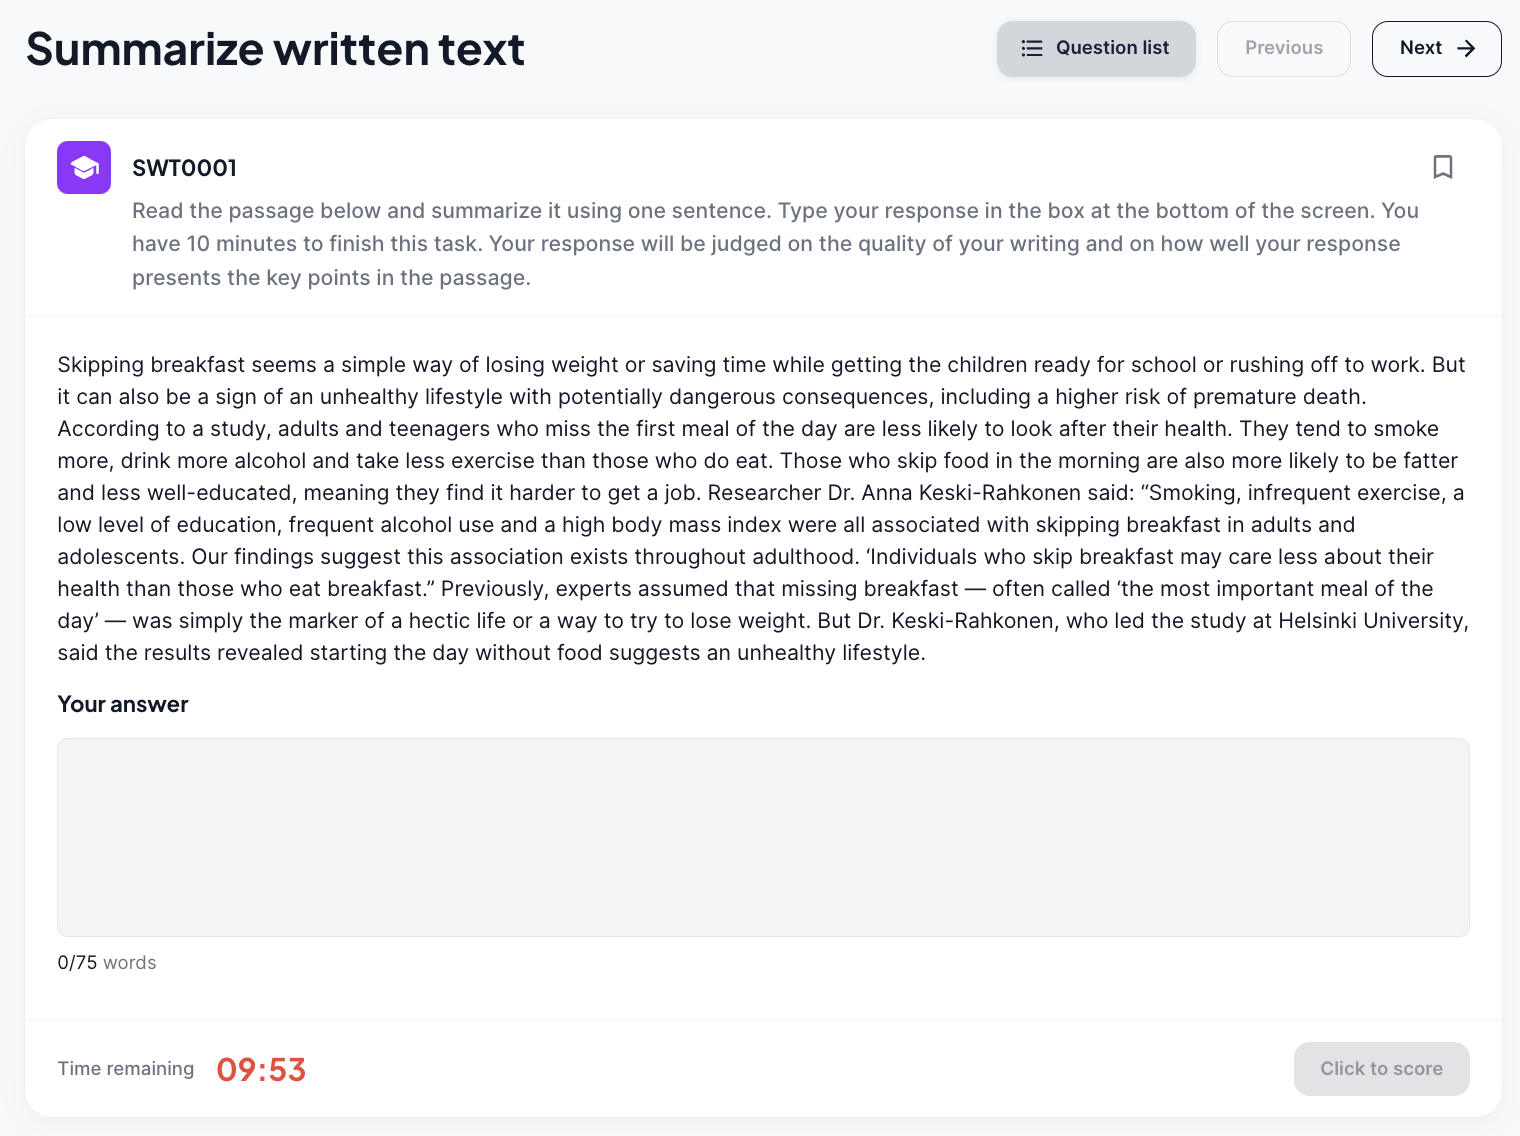Click the right arrow icon in Next
1520x1136 pixels.
[x=1466, y=49]
